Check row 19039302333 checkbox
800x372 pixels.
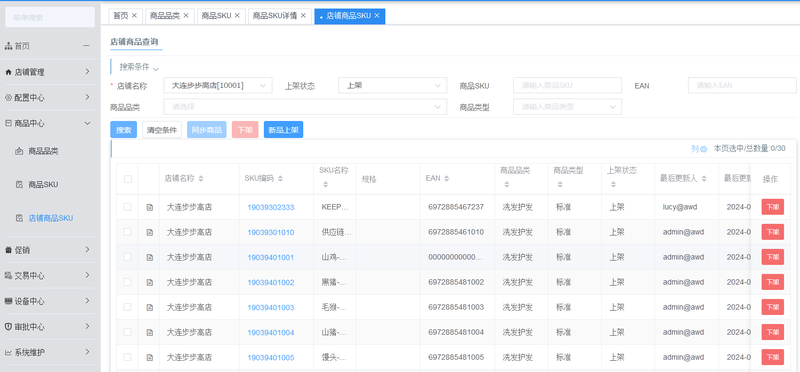128,207
